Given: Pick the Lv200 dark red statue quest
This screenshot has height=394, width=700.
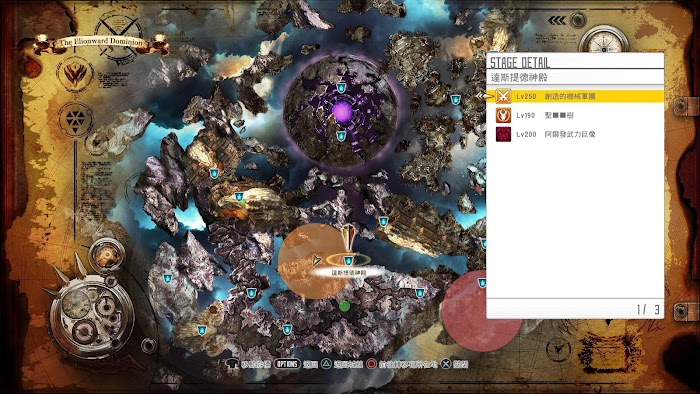Looking at the screenshot, I should click(x=575, y=134).
